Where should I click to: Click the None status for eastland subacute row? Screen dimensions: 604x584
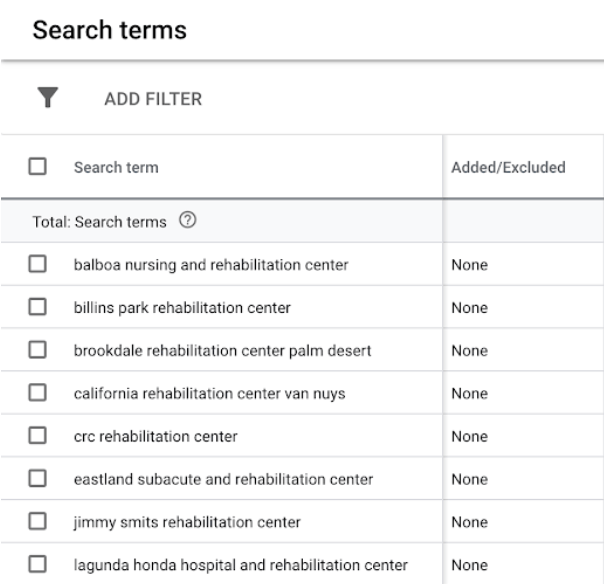tap(470, 480)
